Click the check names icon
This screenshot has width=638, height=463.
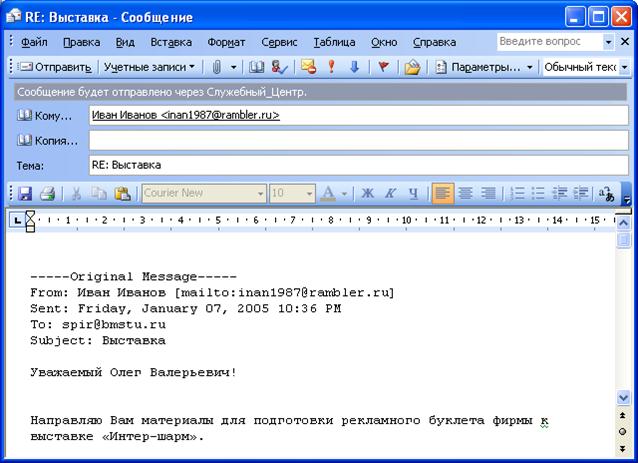pos(280,67)
